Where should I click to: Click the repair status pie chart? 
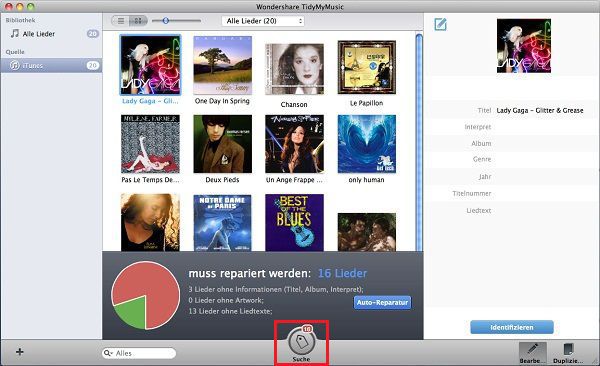point(145,295)
